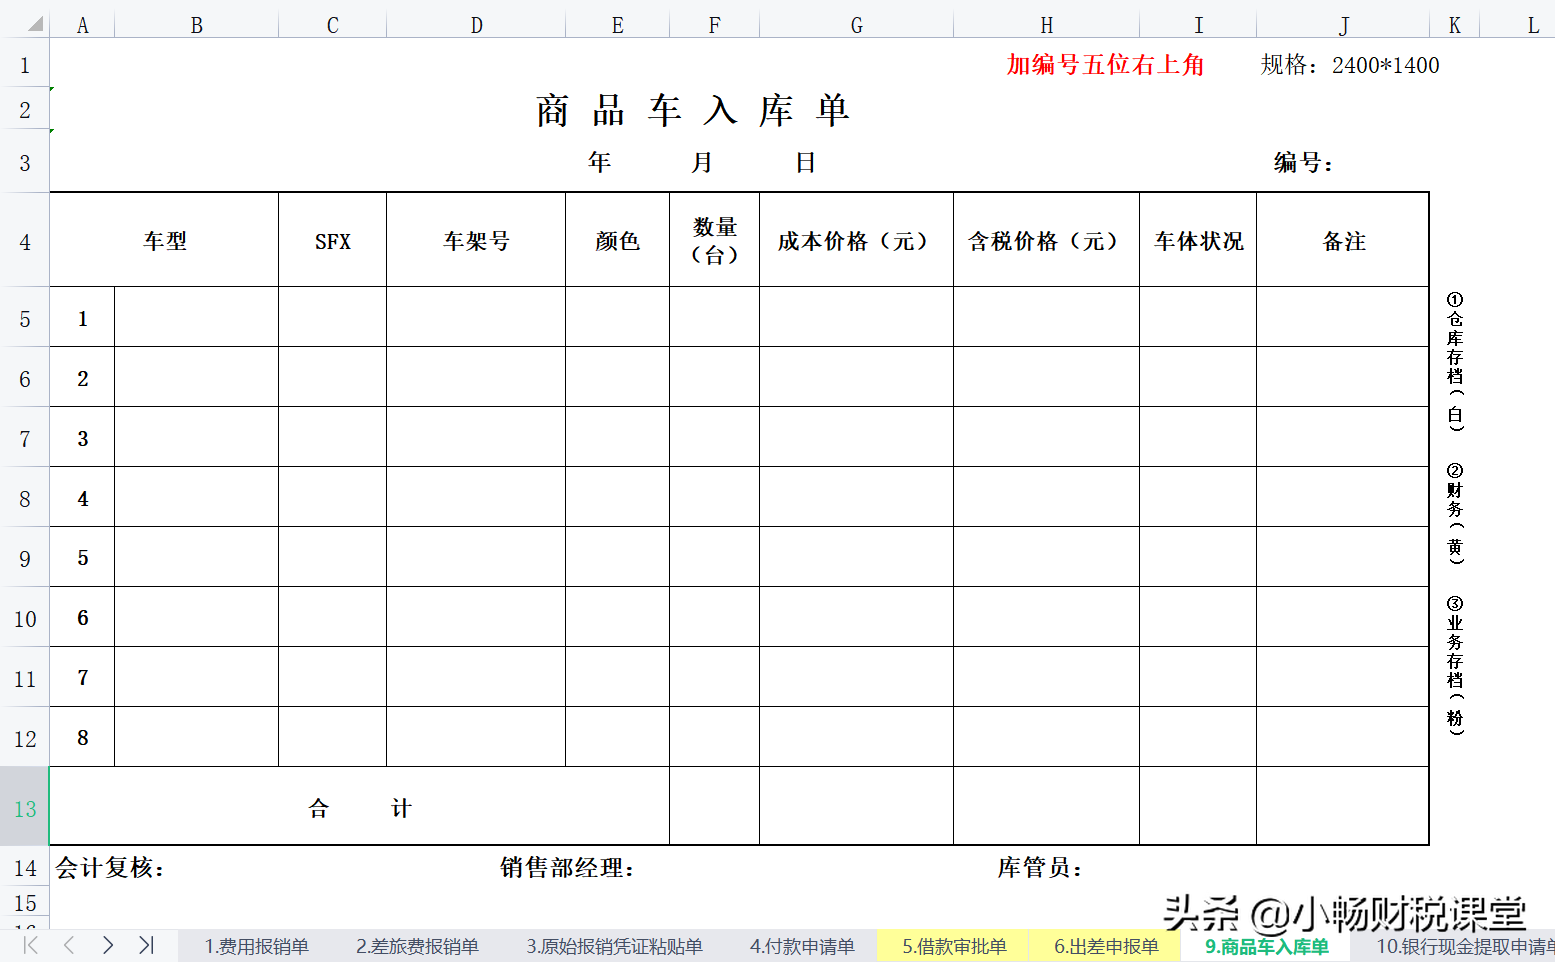The height and width of the screenshot is (962, 1555).
Task: Jump to the first sheet navigation arrow
Action: (x=29, y=945)
